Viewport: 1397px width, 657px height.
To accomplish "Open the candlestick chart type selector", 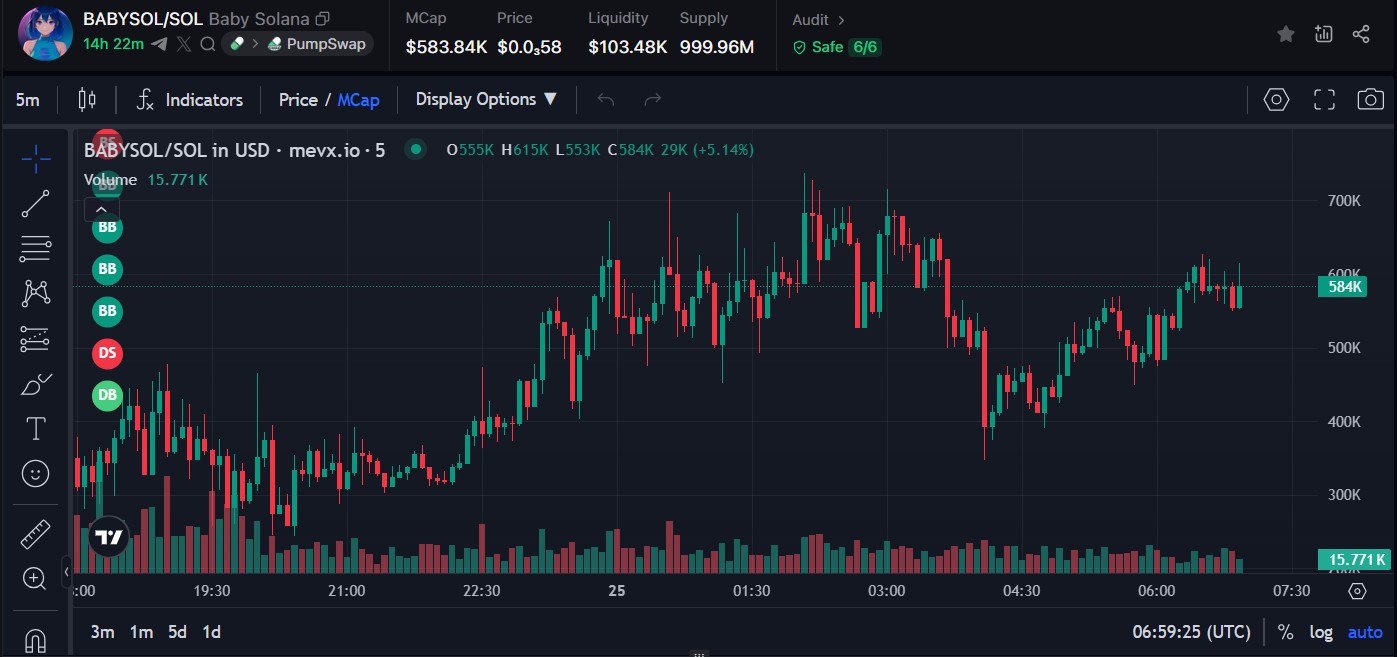I will [x=87, y=100].
